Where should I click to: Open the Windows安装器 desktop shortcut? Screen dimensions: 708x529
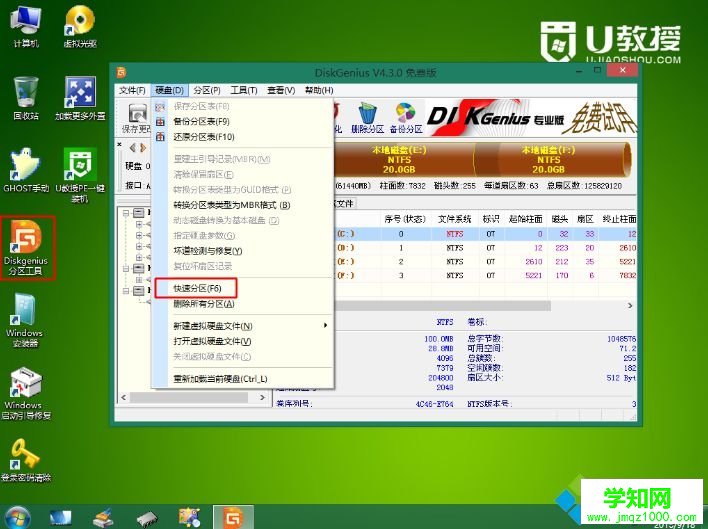(x=25, y=320)
